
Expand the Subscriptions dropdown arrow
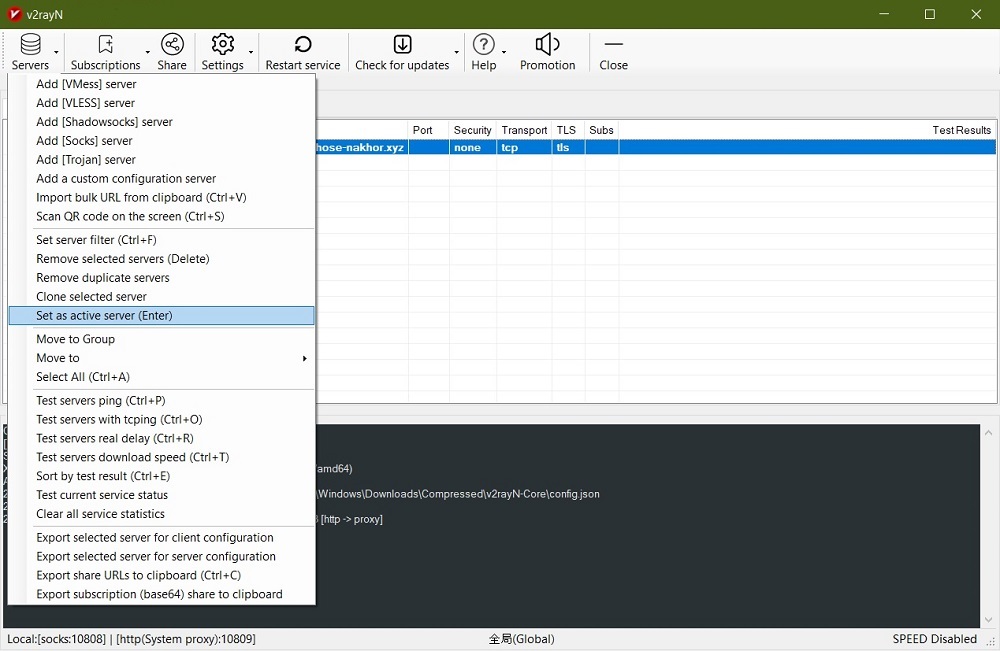pos(148,52)
